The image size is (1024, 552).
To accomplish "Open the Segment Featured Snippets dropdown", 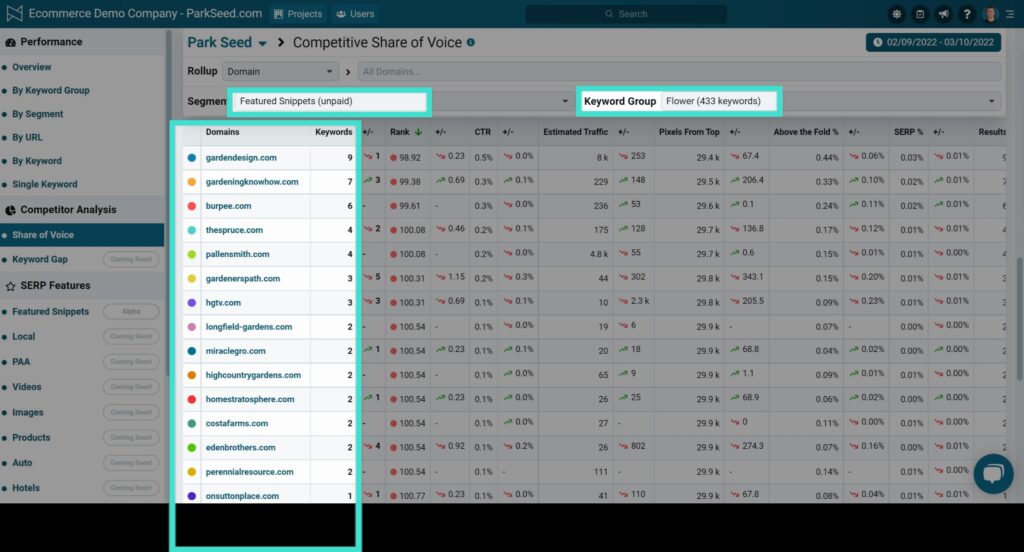I will click(402, 101).
